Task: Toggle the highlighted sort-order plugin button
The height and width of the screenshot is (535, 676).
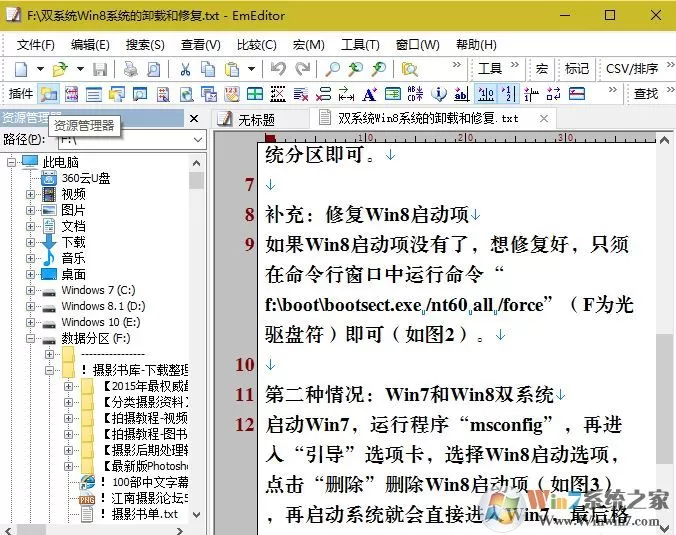Action: (x=508, y=94)
